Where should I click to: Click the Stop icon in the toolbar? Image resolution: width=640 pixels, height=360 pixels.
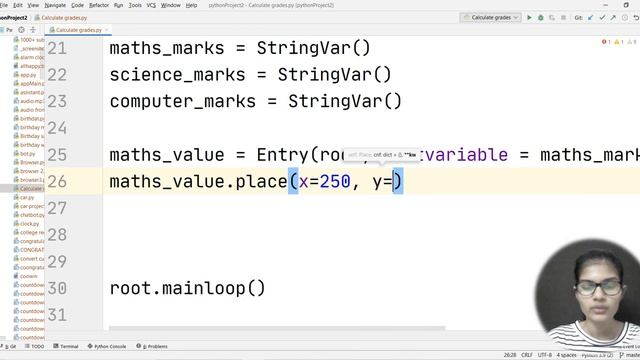[563, 18]
